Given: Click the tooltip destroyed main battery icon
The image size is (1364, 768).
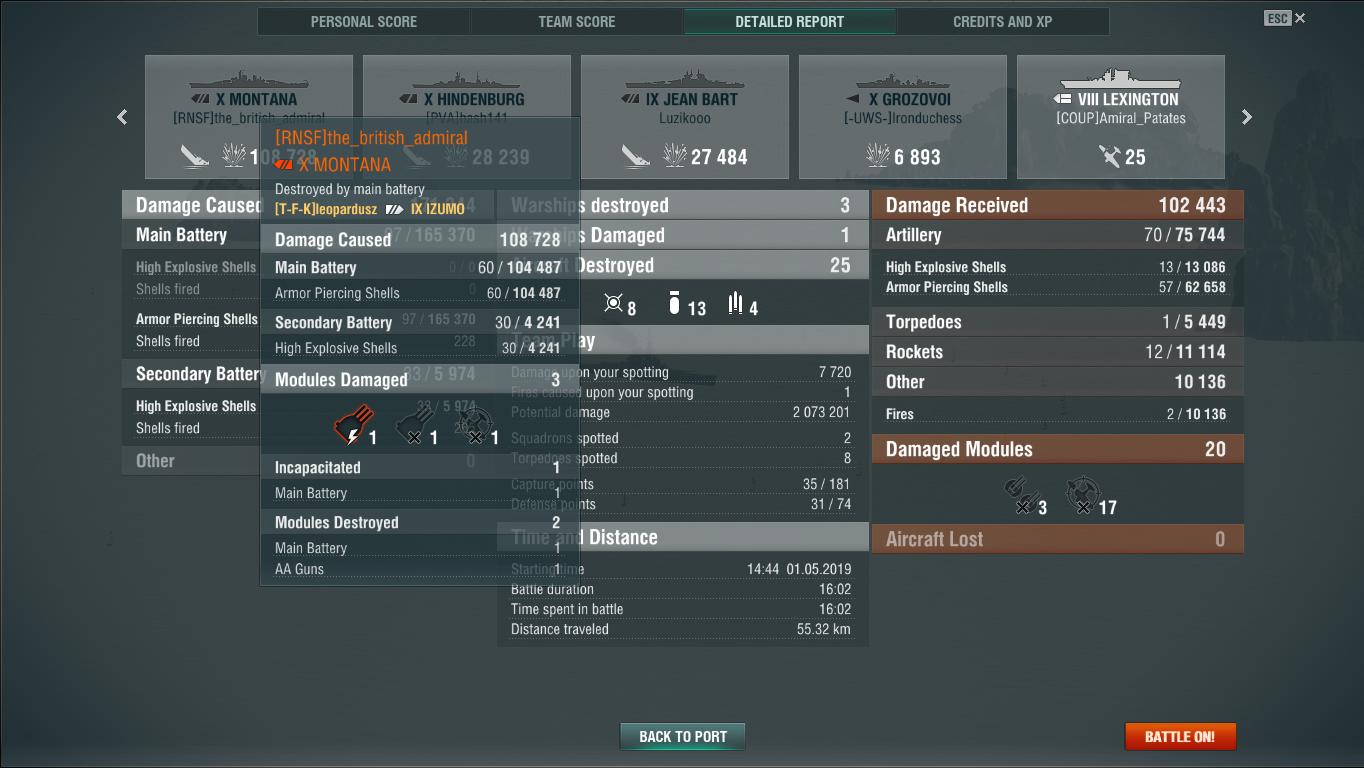Looking at the screenshot, I should point(414,427).
